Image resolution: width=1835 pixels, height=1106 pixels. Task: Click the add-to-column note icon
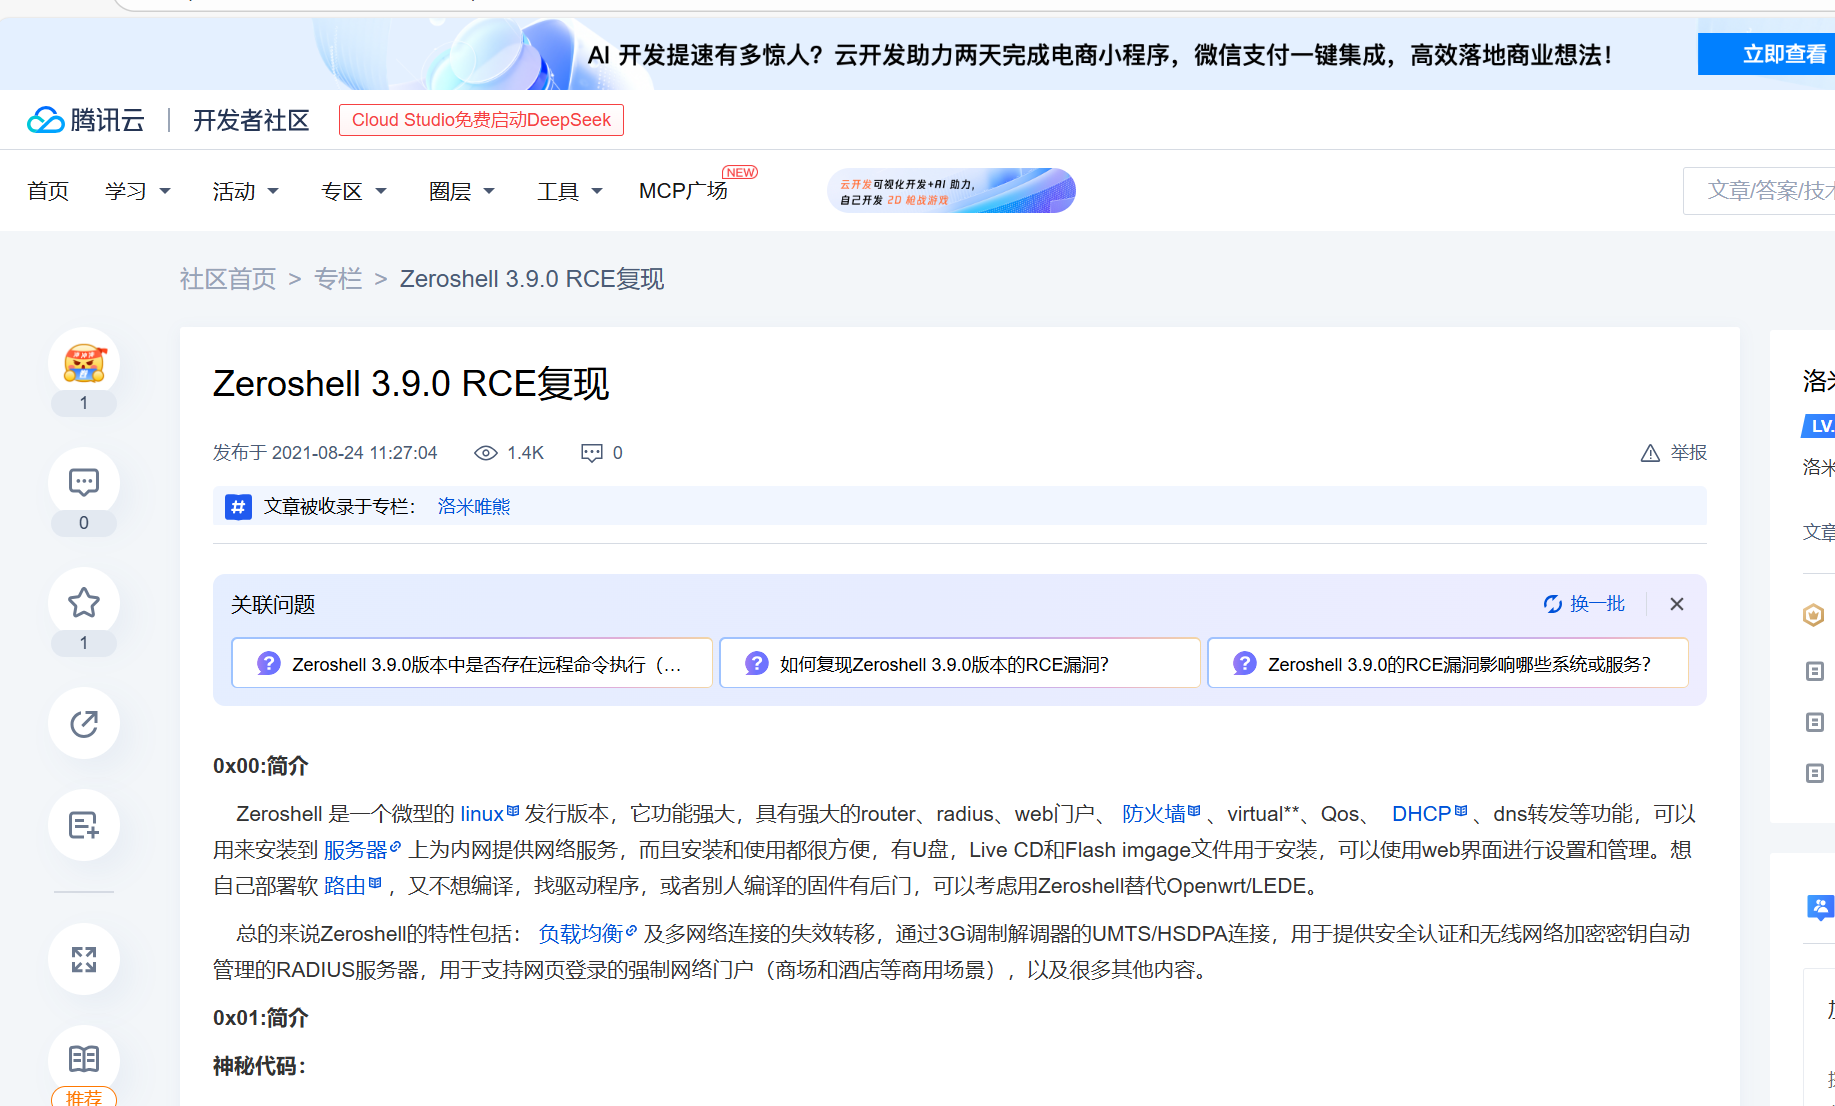tap(84, 825)
